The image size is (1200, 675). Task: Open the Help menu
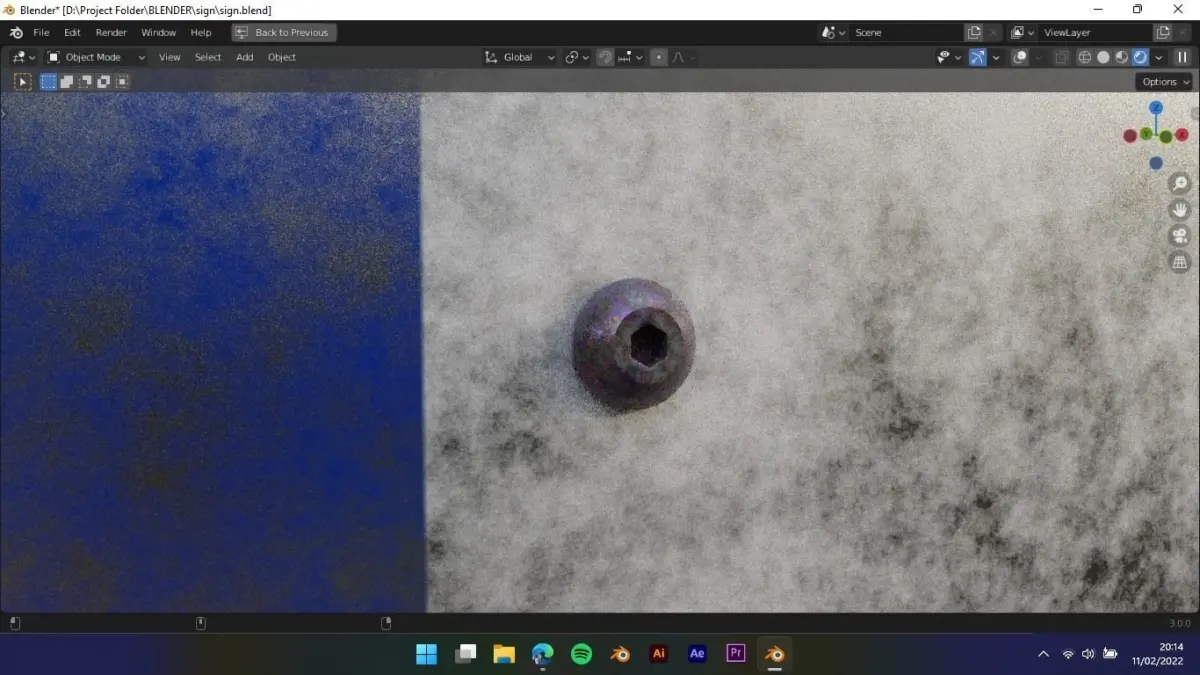pyautogui.click(x=201, y=32)
